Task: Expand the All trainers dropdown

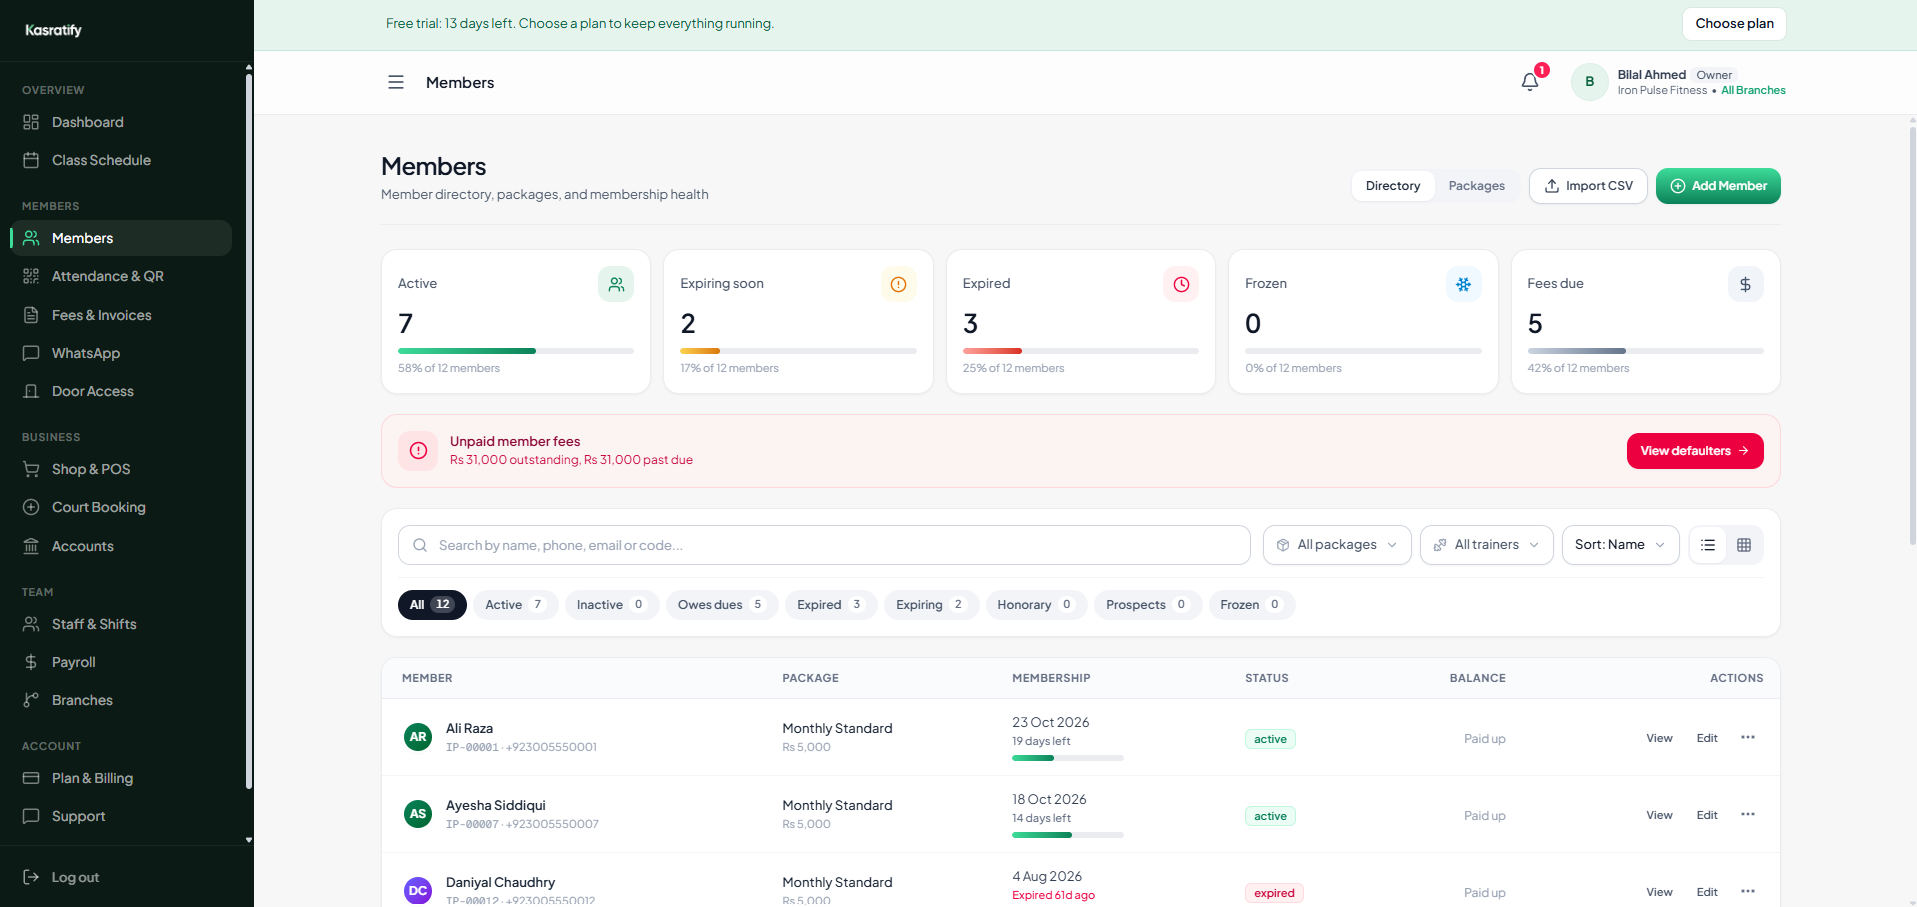Action: pos(1487,545)
